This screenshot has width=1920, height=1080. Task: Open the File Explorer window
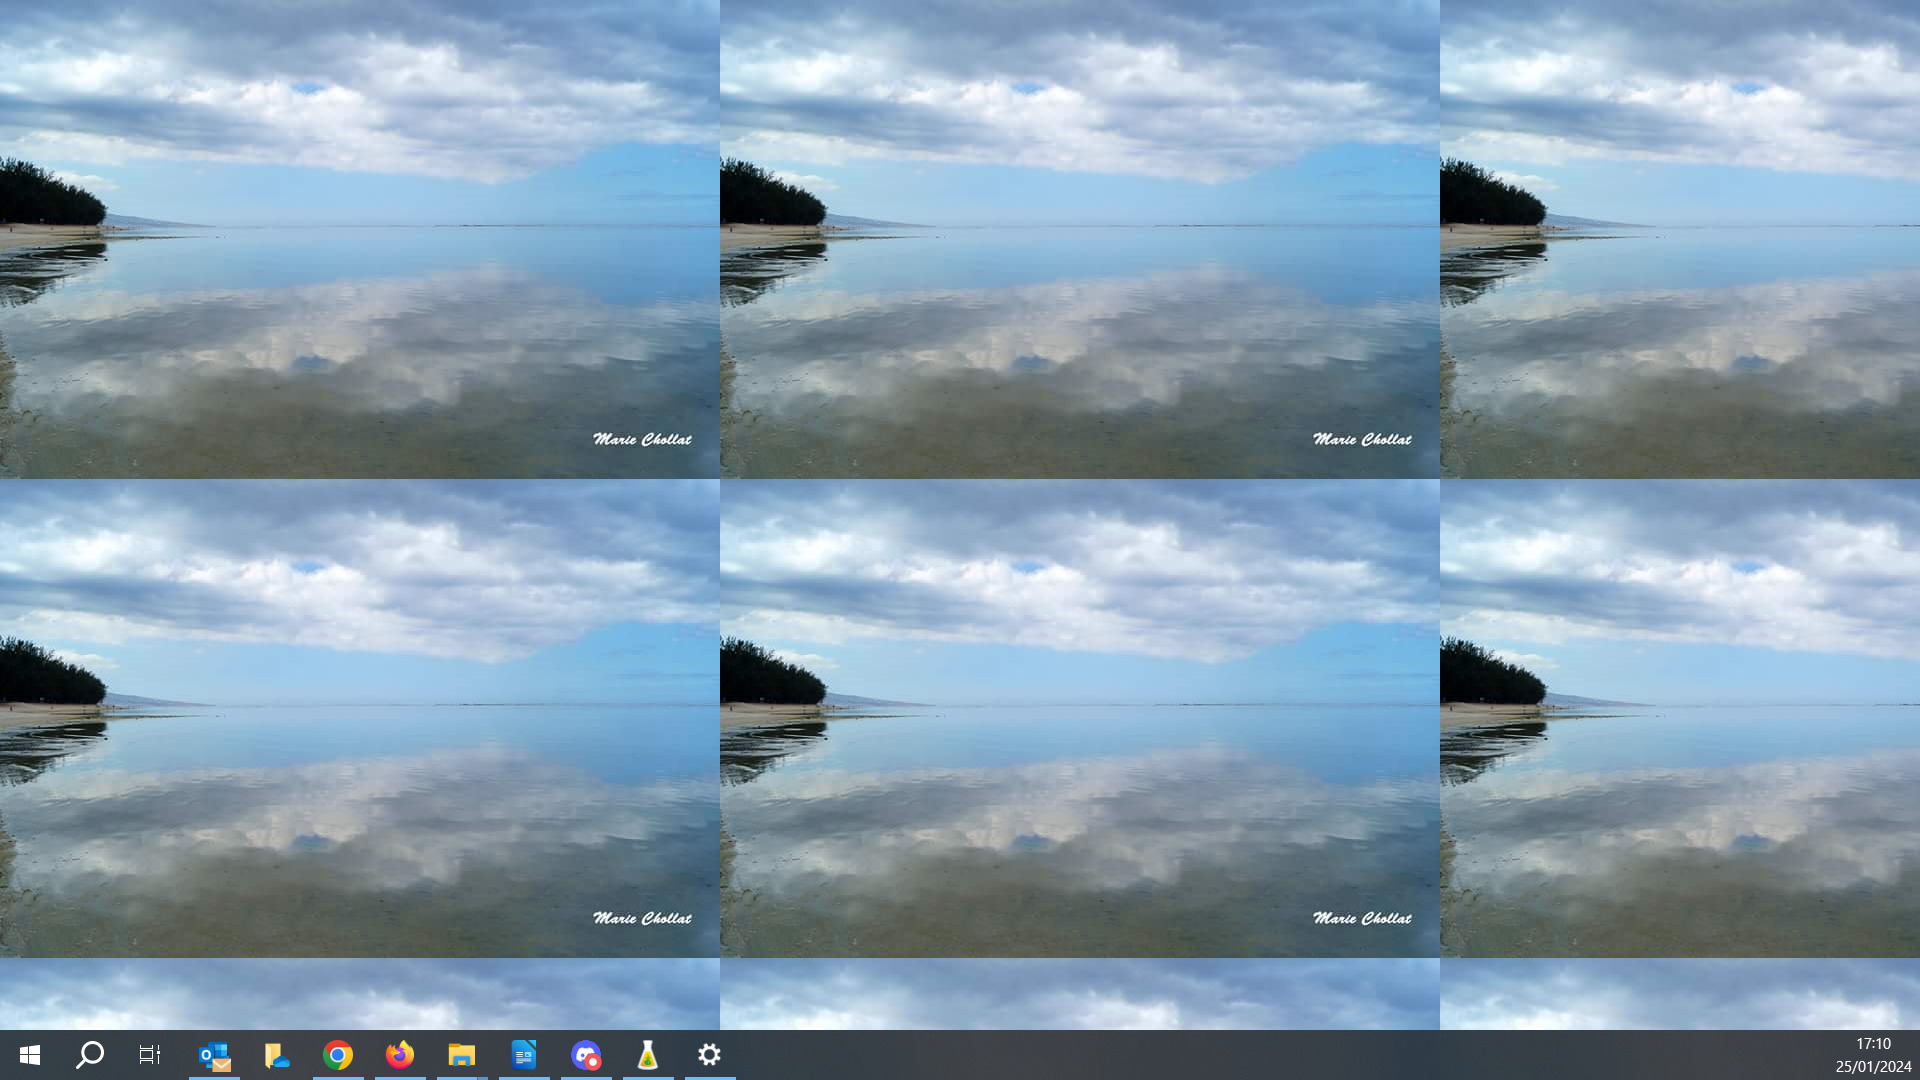pos(462,1055)
